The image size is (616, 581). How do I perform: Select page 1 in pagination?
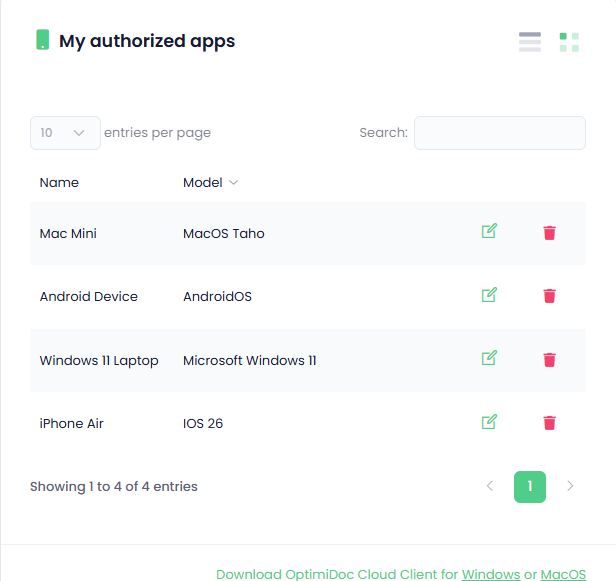pyautogui.click(x=530, y=487)
